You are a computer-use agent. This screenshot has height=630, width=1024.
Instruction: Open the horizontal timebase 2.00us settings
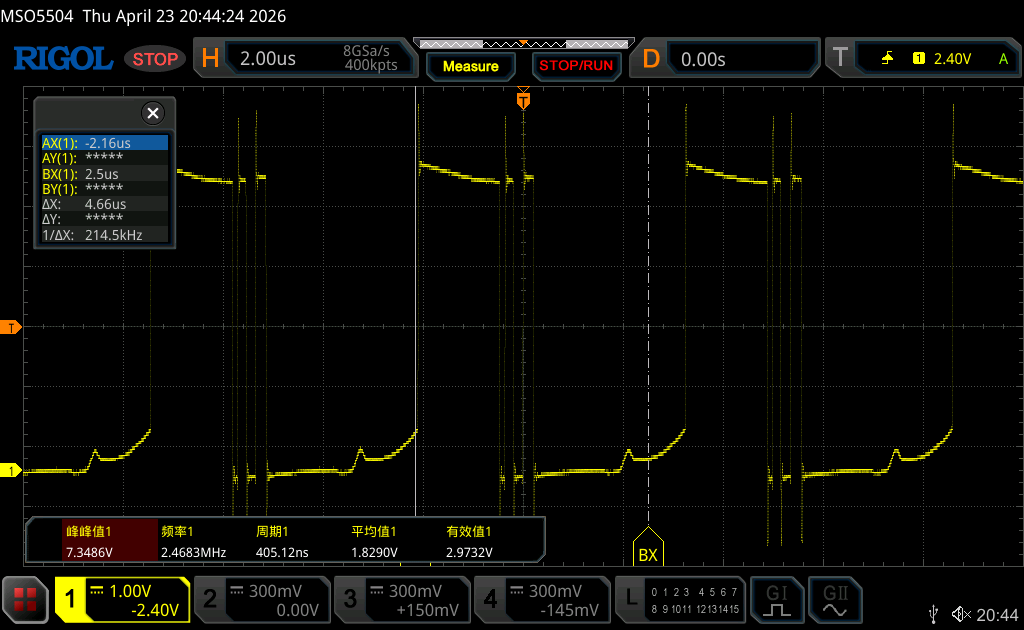[x=305, y=59]
